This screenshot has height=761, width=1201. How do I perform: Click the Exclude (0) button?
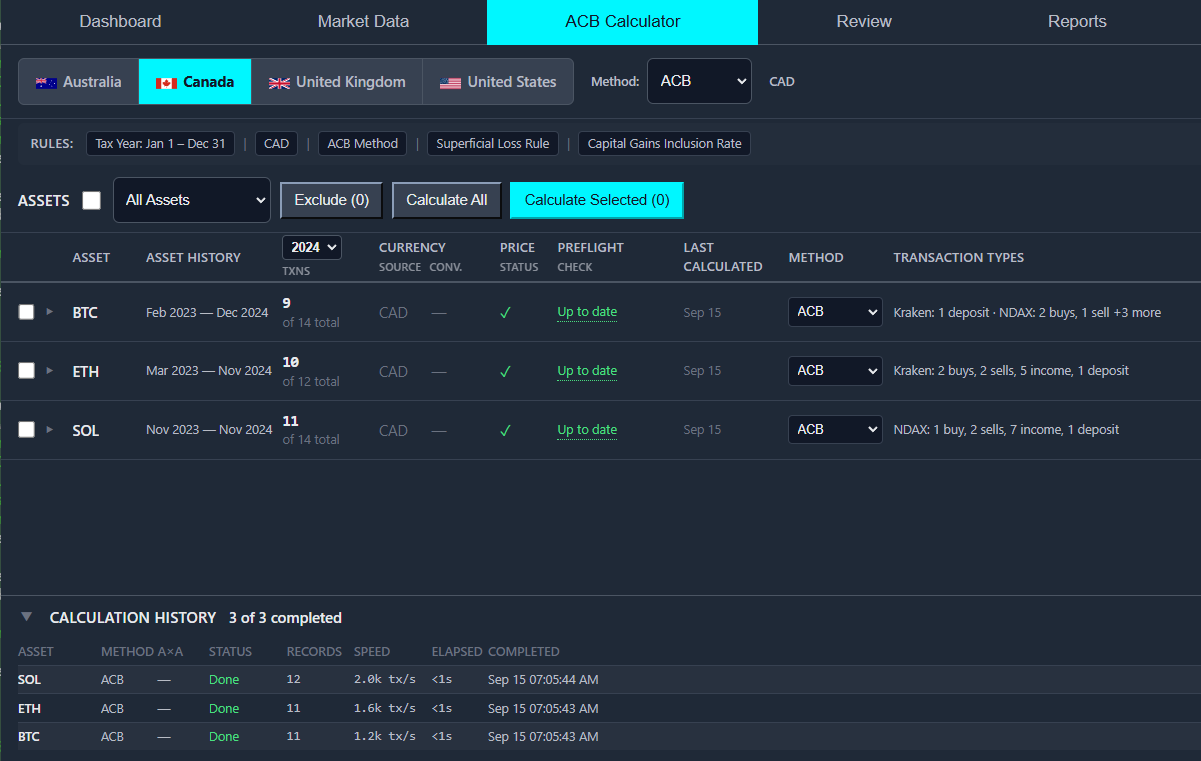click(x=332, y=200)
